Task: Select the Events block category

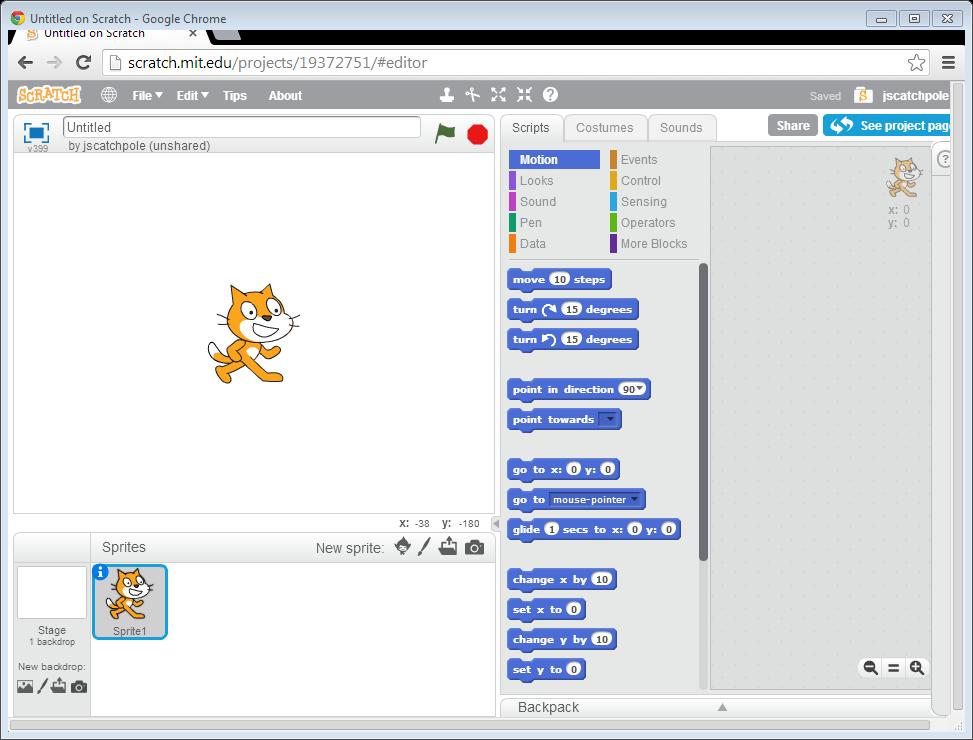Action: click(639, 159)
